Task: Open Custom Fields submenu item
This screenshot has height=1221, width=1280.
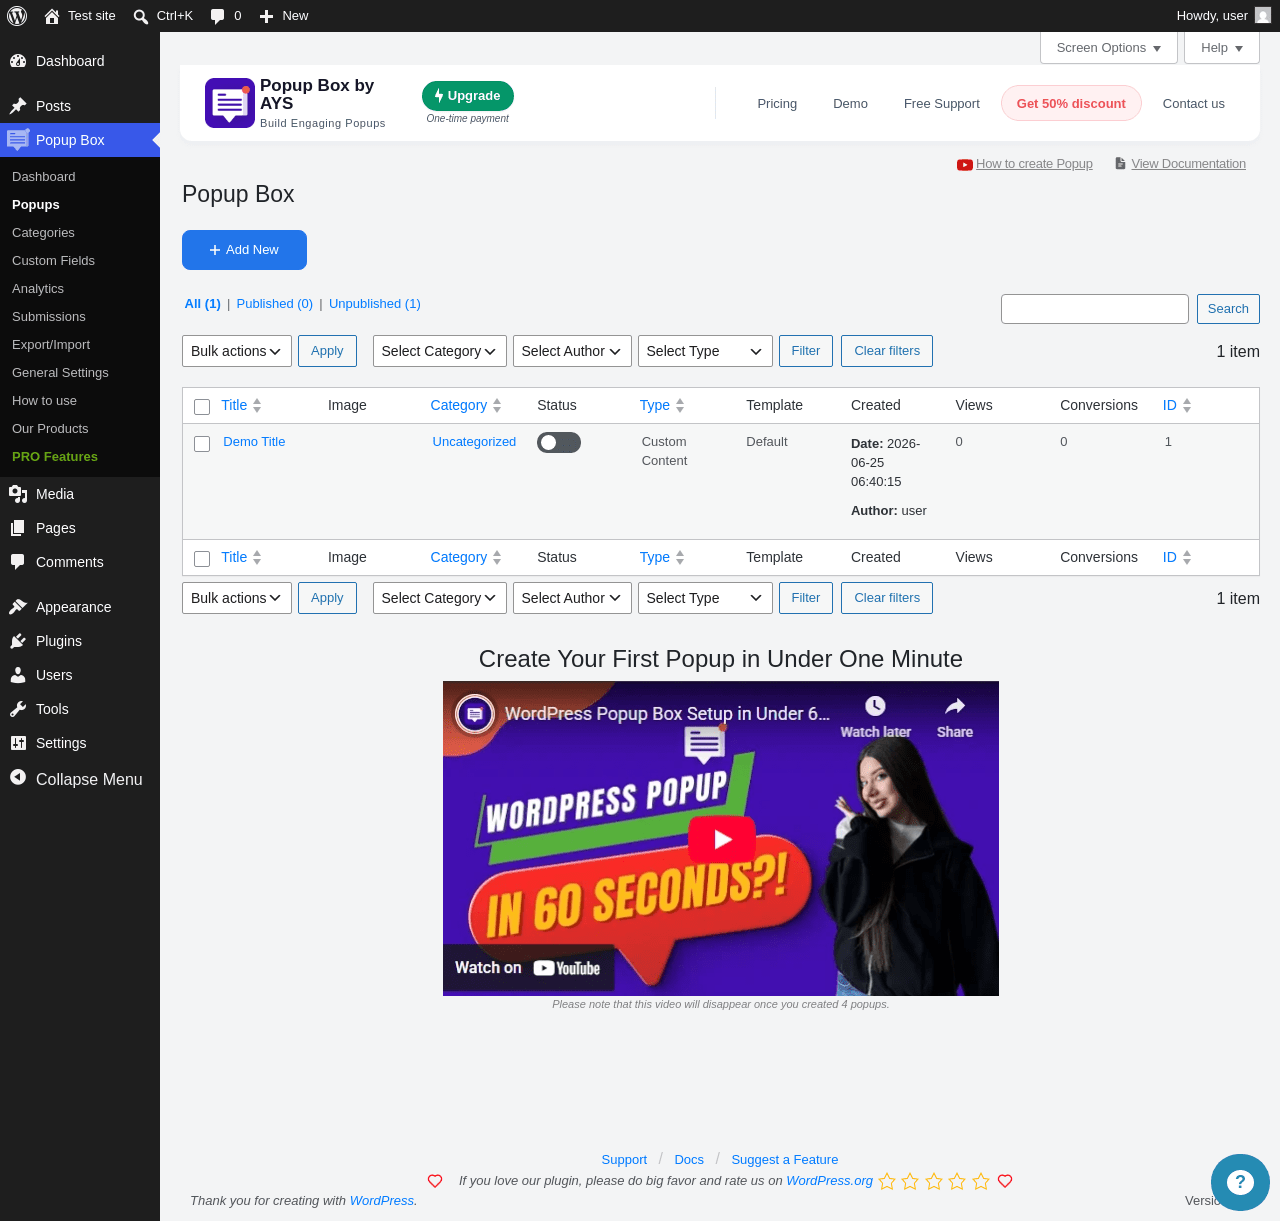Action: tap(53, 261)
